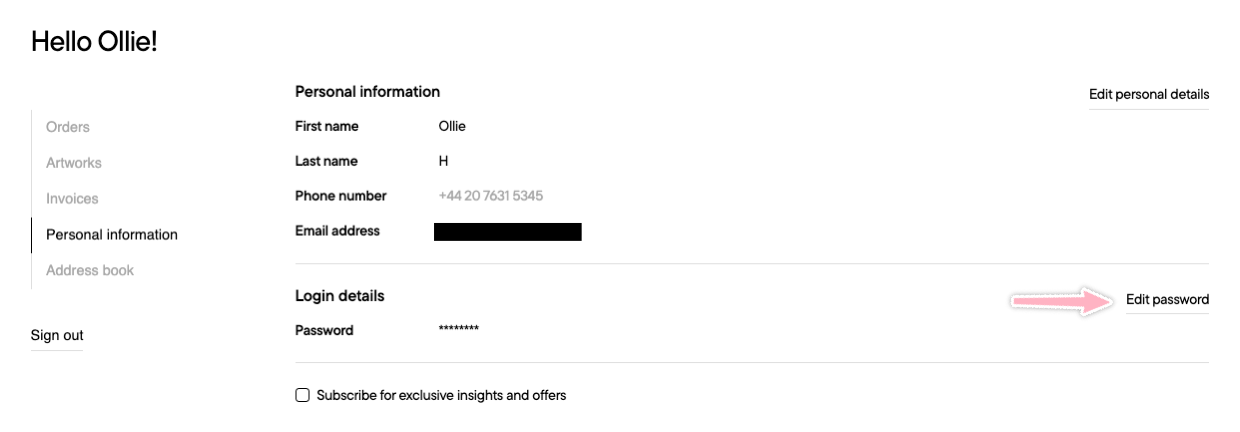Click the 'Hello Ollie!' heading
Screen dimensions: 1240x432
[x=95, y=42]
